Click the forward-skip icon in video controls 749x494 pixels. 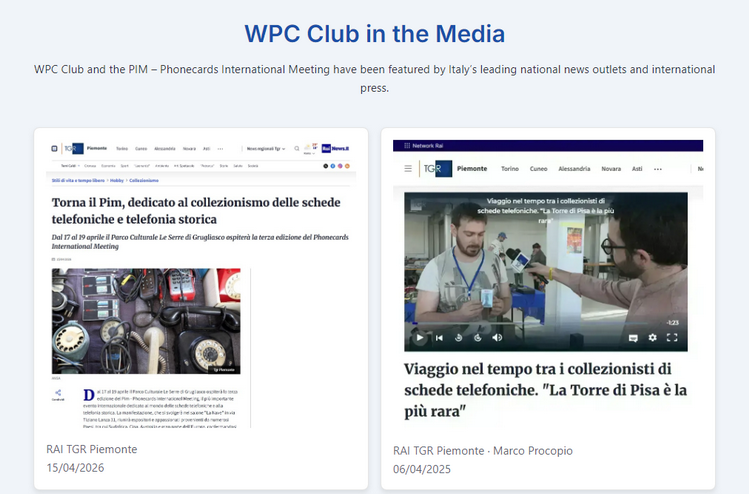click(x=478, y=338)
